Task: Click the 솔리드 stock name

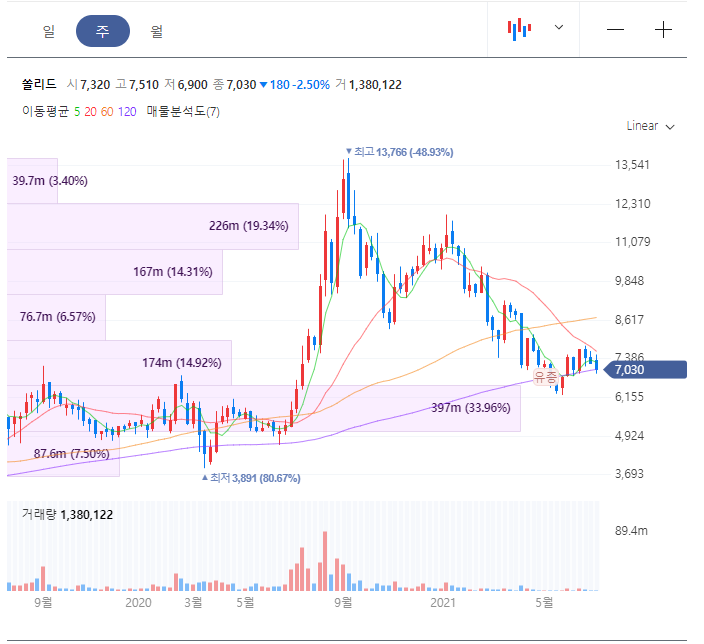Action: (39, 84)
